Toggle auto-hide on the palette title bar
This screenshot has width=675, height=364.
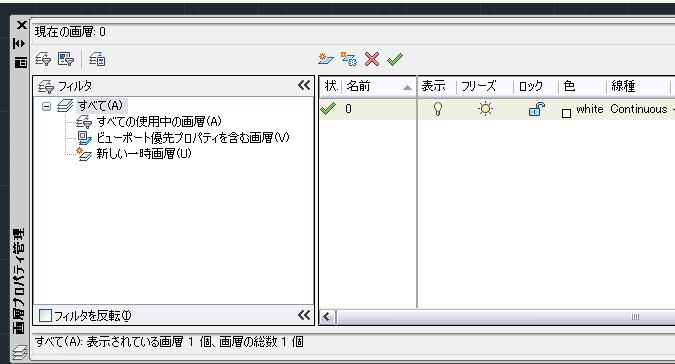pos(19,43)
